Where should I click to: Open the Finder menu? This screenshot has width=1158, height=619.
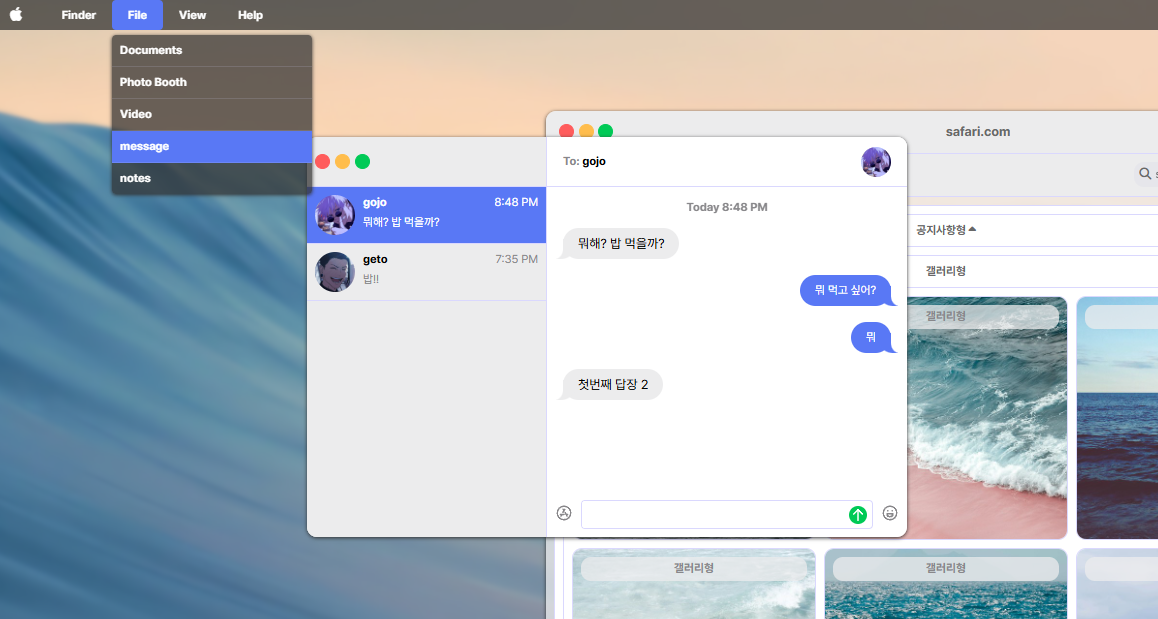[x=78, y=15]
